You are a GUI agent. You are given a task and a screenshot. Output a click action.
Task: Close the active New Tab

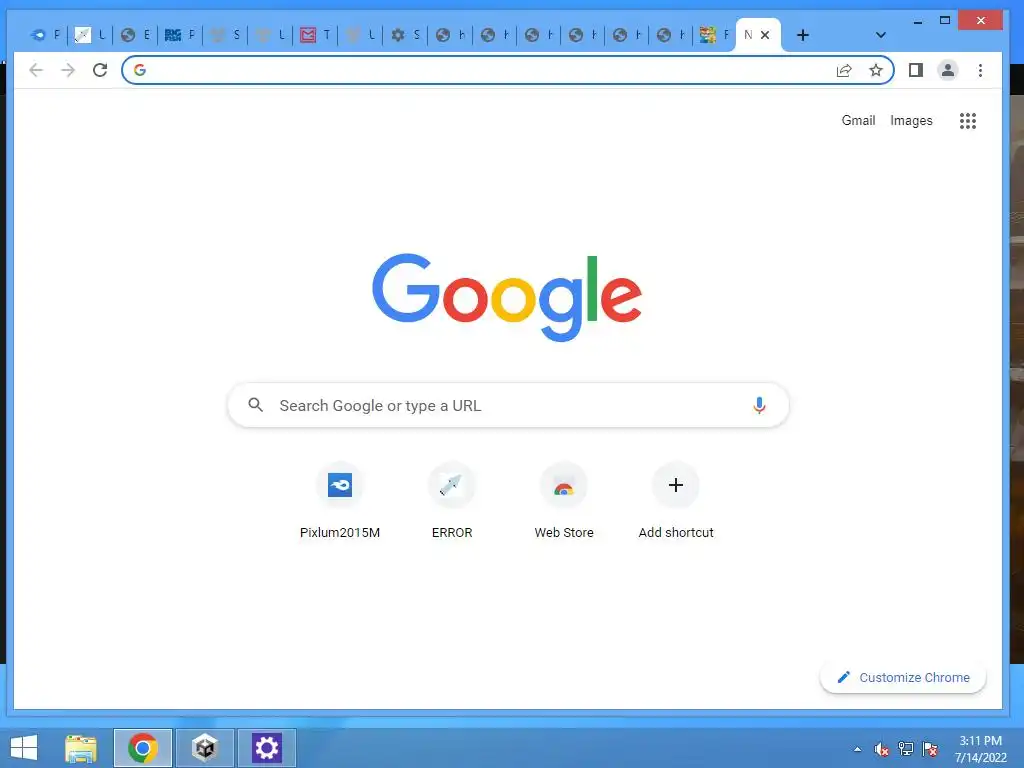[x=765, y=35]
